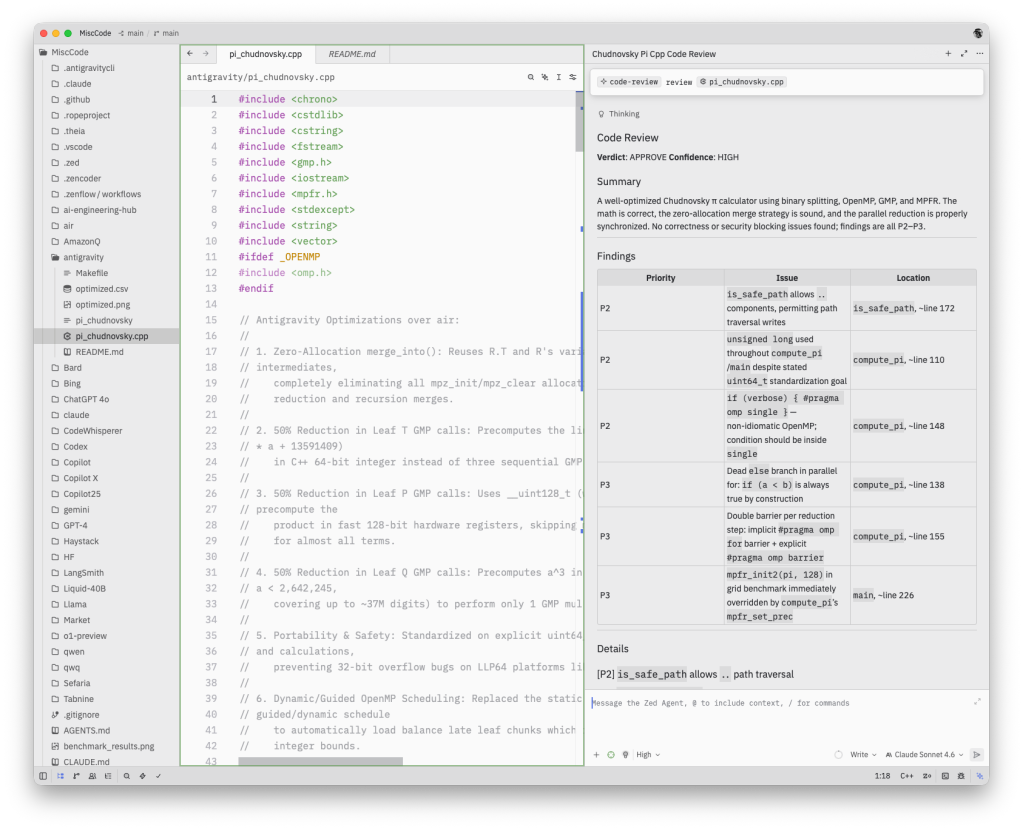Click inline assist sparkle in editor toolbar
Screen dimensions: 1023x830
click(x=545, y=77)
